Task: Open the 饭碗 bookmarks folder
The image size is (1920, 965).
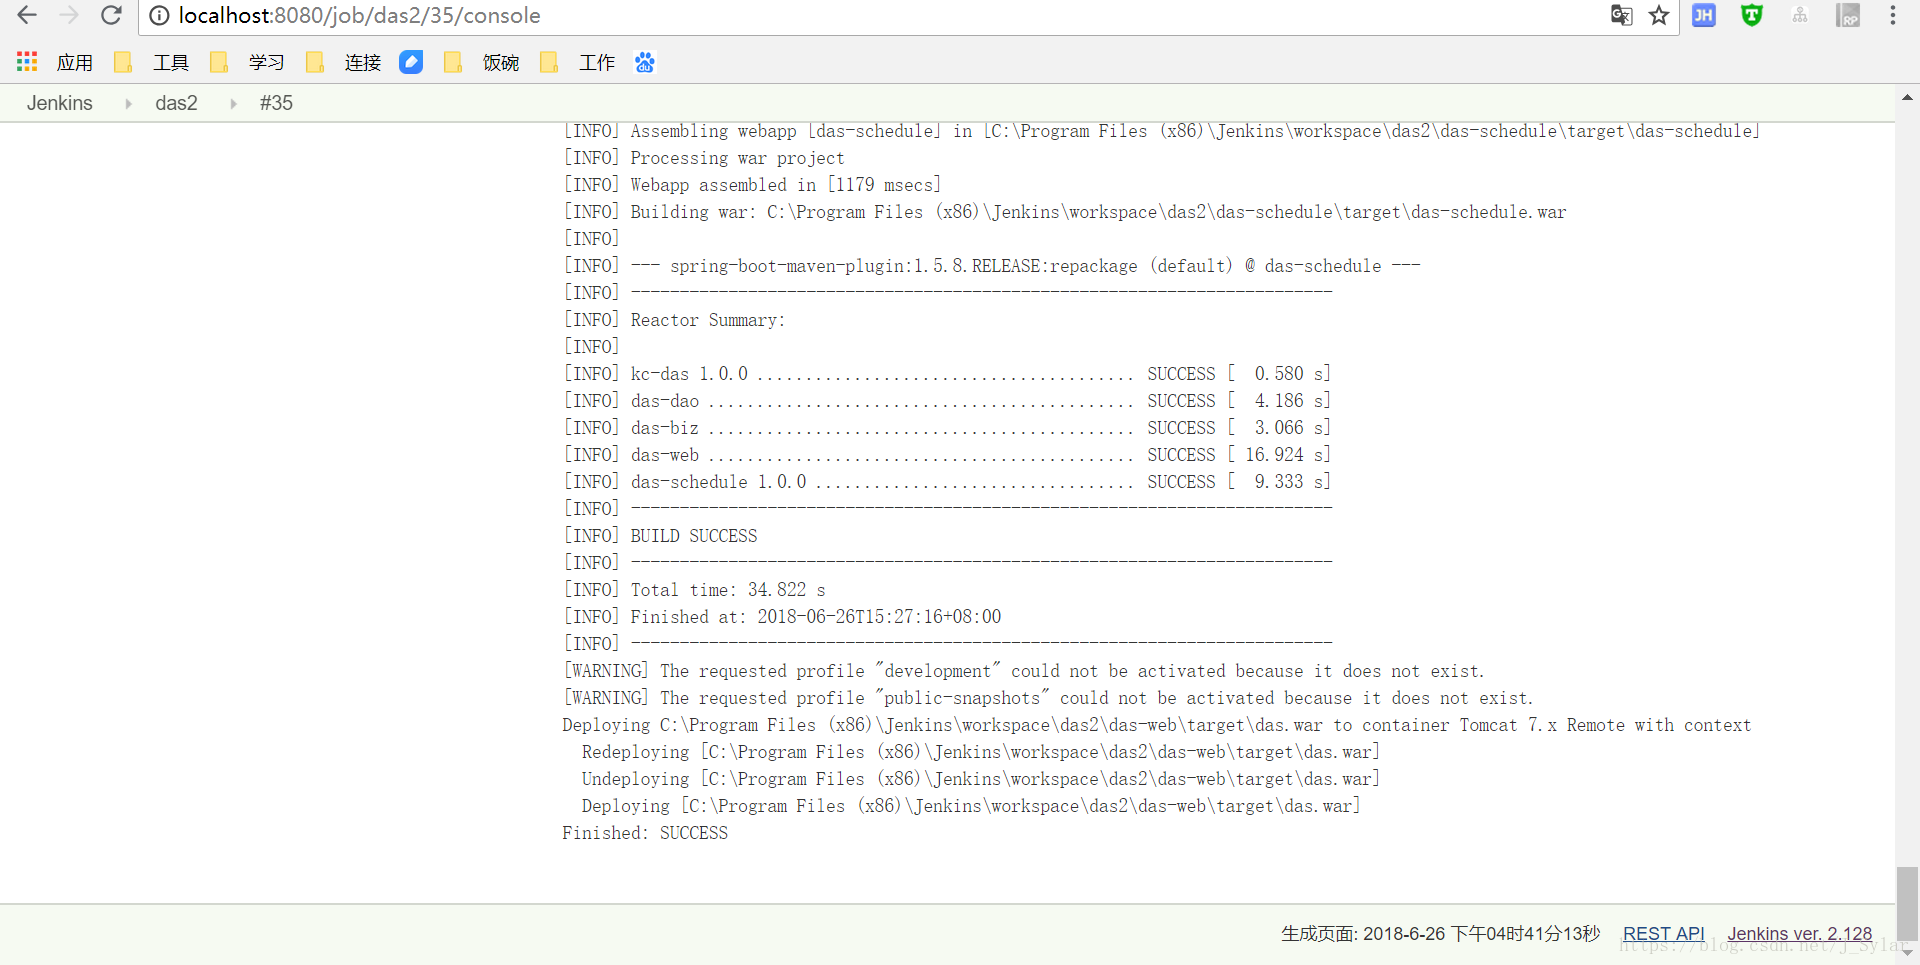Action: coord(482,62)
